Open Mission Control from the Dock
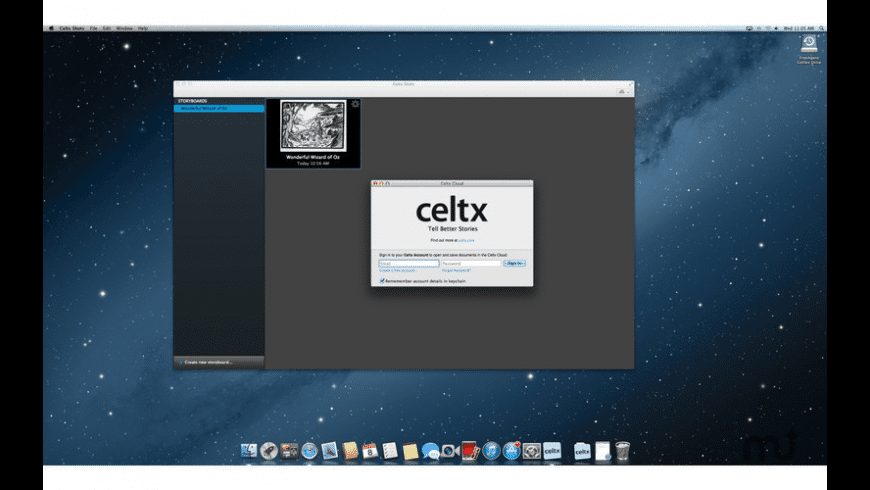The image size is (870, 490). click(289, 451)
